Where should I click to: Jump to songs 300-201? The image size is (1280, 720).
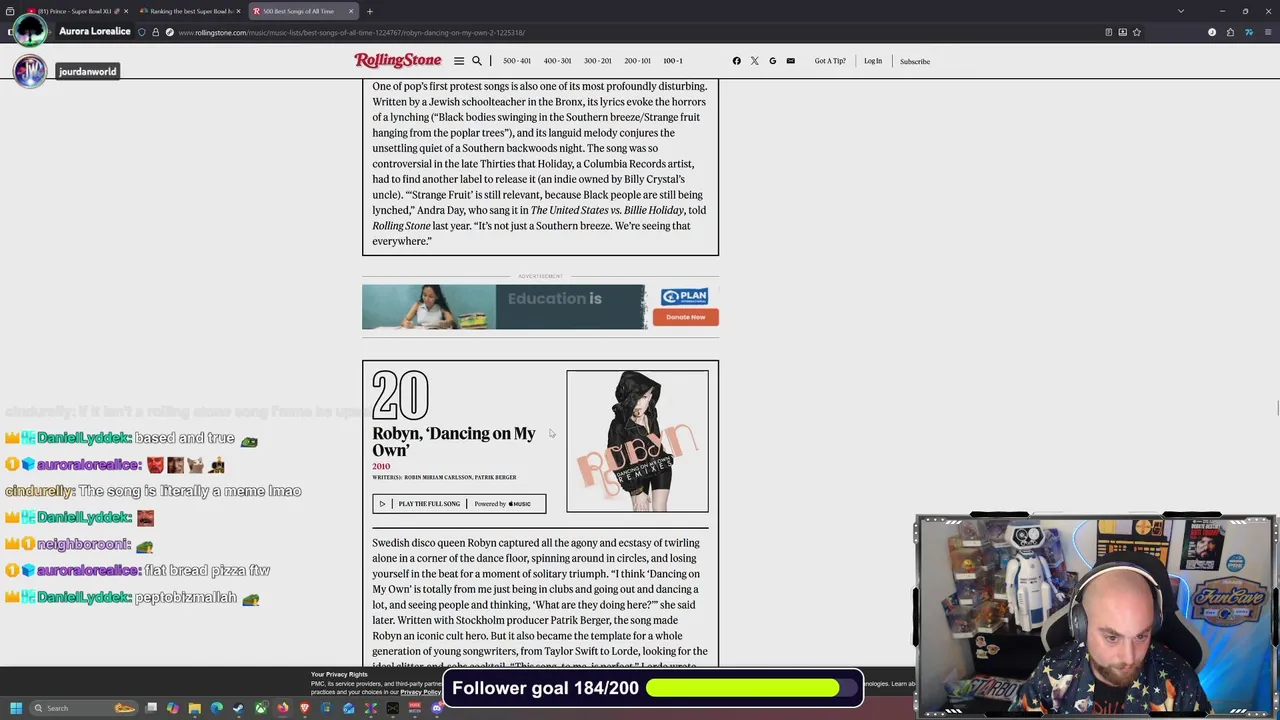(597, 61)
